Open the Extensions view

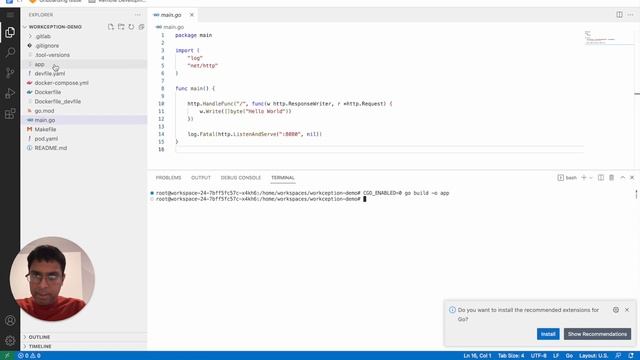[x=10, y=114]
